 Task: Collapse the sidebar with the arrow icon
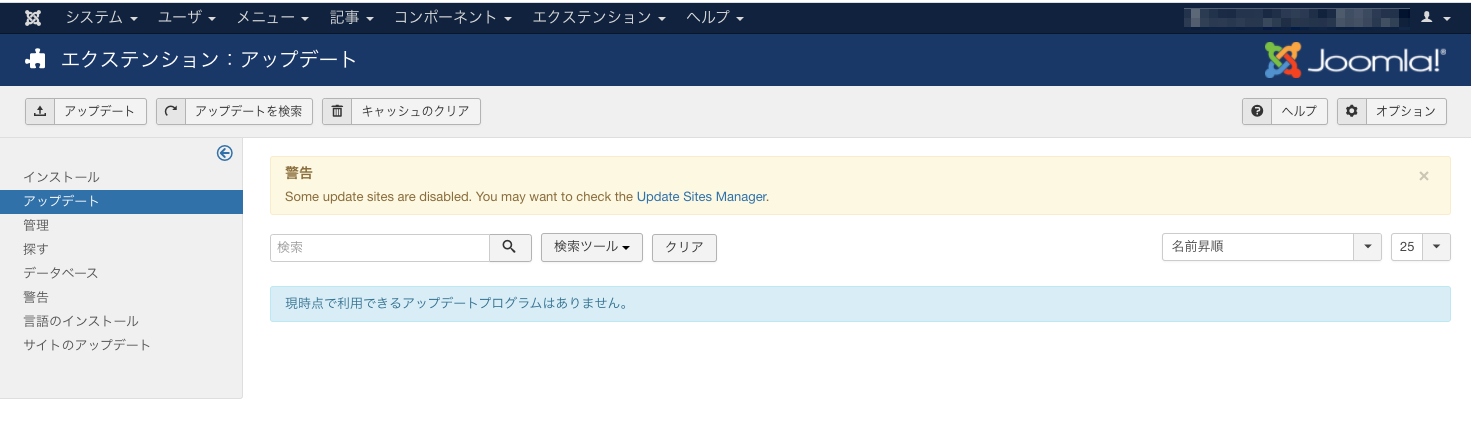[225, 153]
